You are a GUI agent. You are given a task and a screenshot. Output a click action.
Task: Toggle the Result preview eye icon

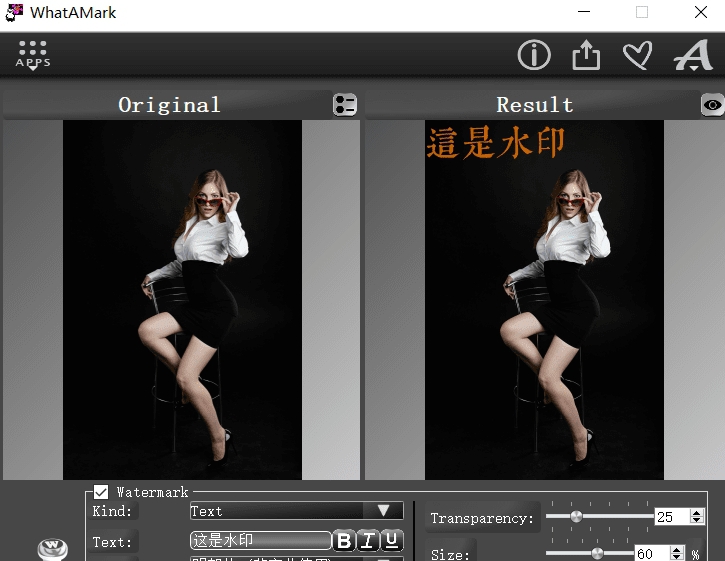click(x=712, y=105)
